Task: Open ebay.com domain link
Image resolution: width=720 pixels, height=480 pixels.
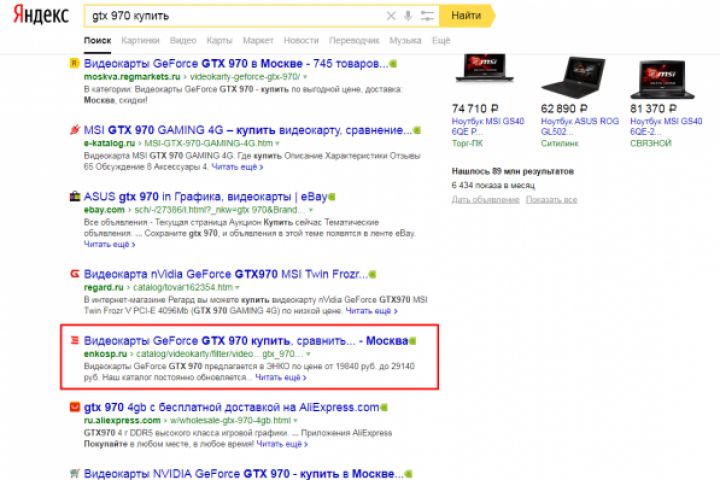Action: click(104, 210)
